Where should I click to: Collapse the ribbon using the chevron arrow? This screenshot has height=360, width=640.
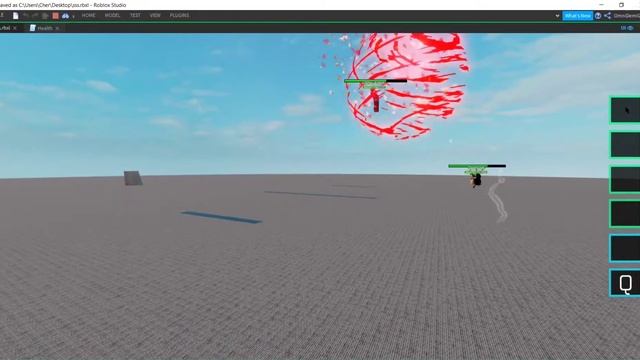557,16
